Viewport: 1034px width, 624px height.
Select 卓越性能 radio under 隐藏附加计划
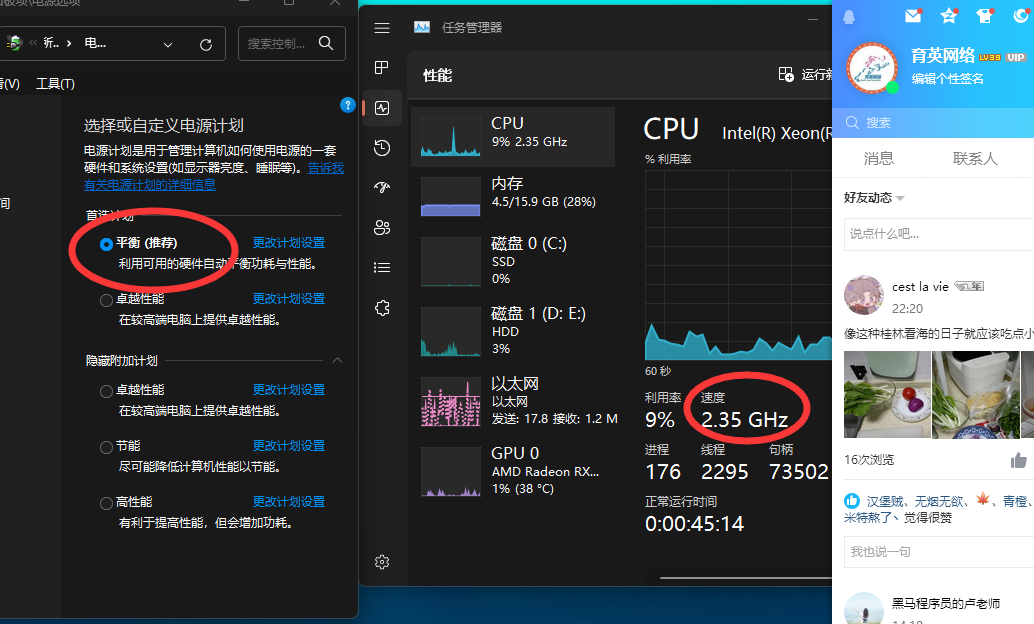point(107,390)
